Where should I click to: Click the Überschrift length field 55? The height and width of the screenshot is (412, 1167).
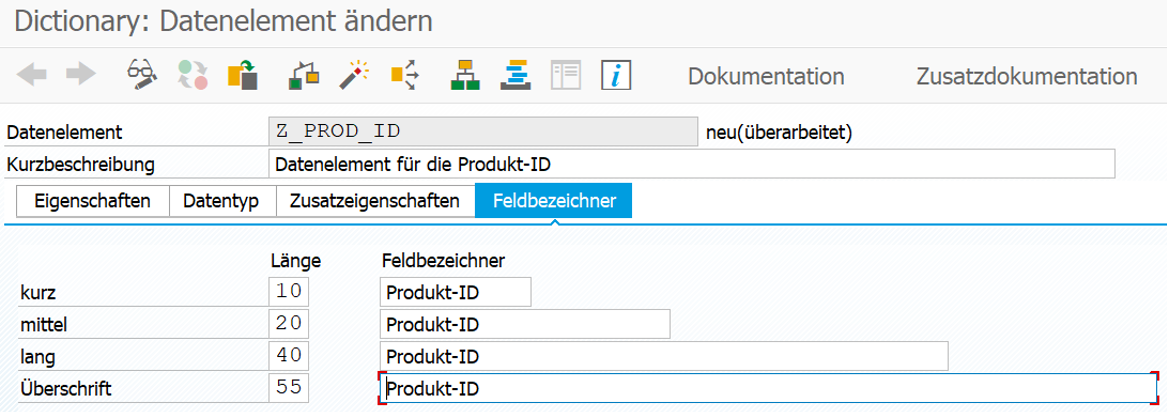(x=288, y=388)
